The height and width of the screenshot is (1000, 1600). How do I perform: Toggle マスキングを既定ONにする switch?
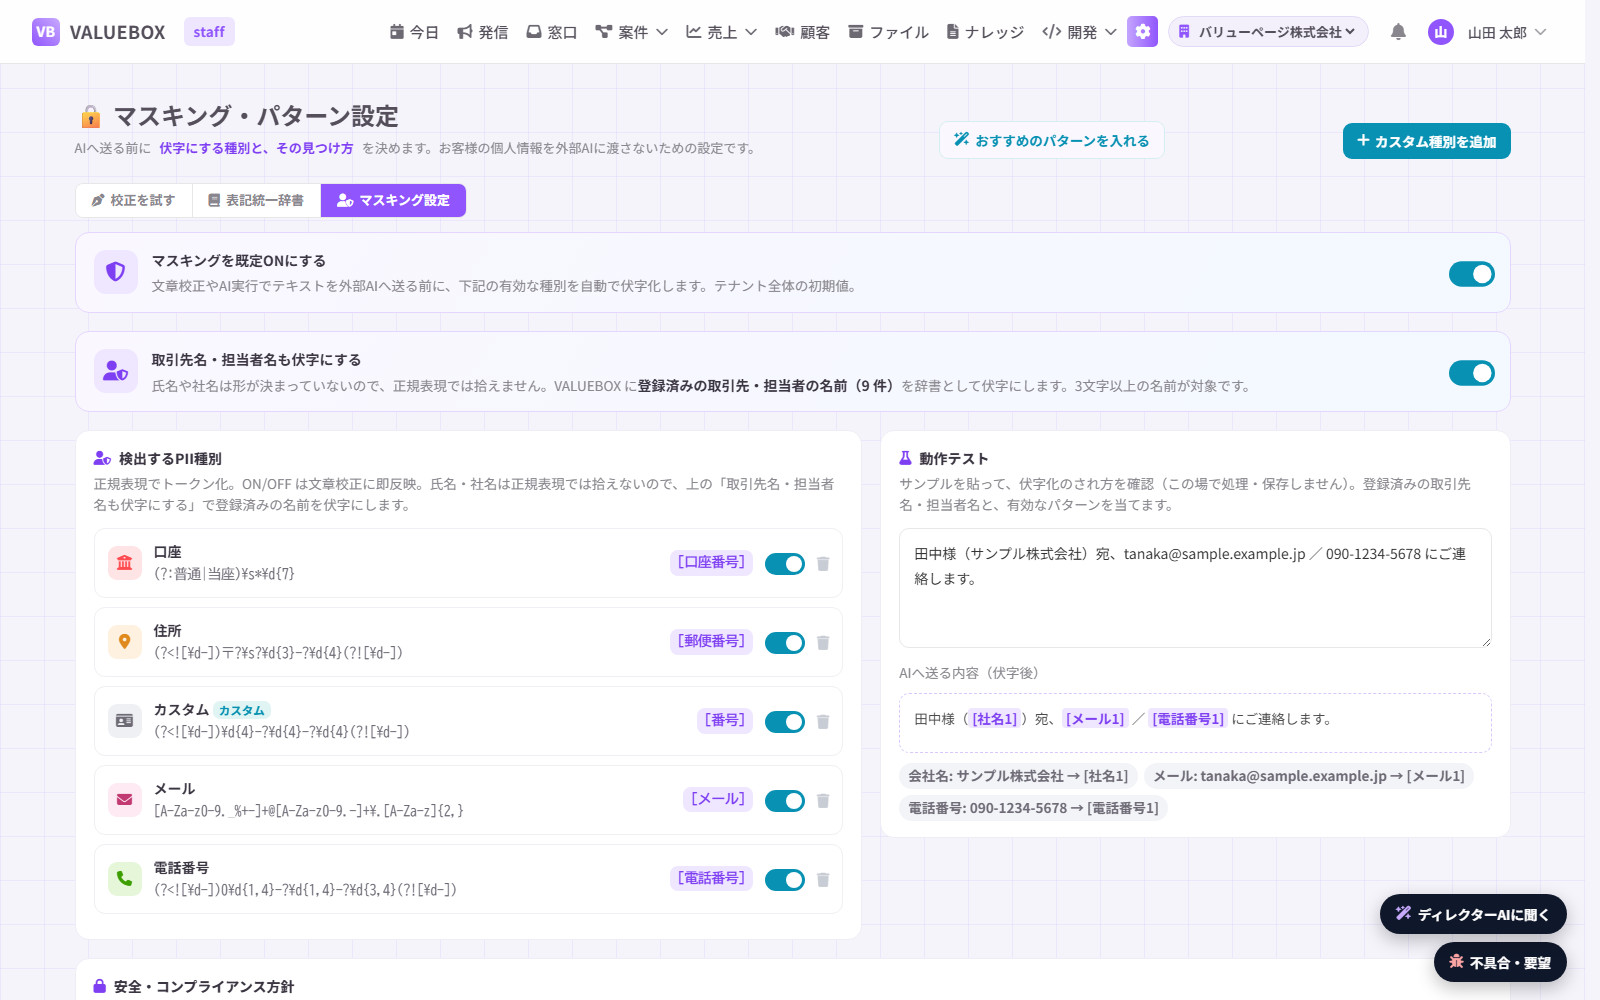click(x=1472, y=274)
